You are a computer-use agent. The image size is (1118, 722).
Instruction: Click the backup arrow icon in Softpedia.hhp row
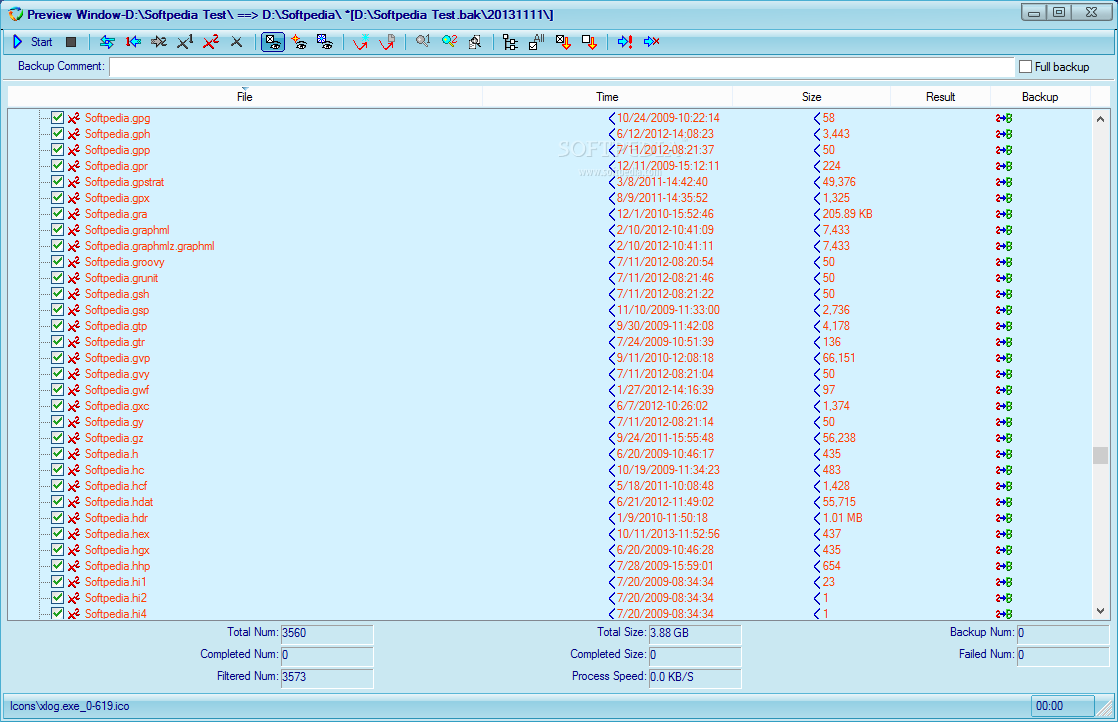[1004, 567]
